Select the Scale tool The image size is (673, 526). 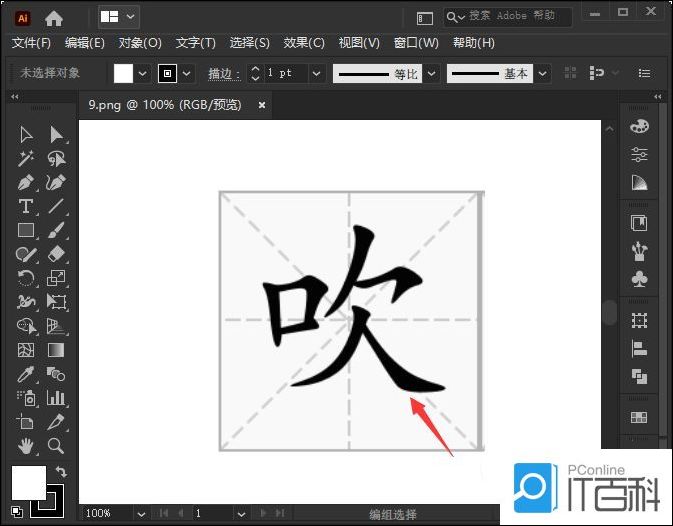click(56, 278)
